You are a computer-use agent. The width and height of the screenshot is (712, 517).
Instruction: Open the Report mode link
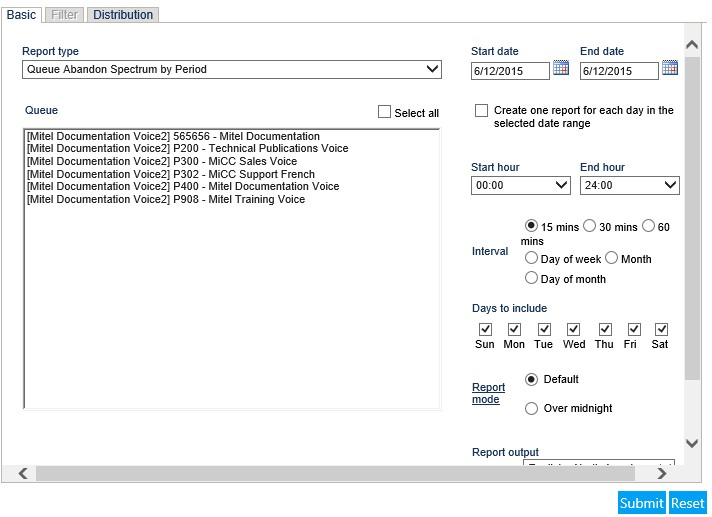click(x=488, y=393)
